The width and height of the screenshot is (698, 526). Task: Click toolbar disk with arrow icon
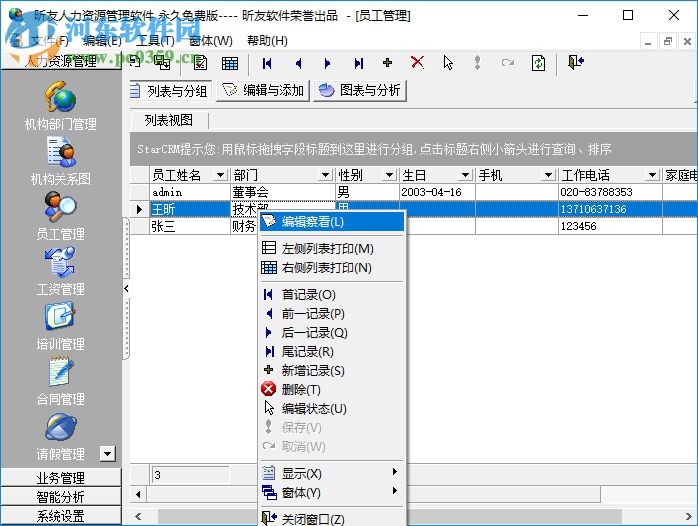pyautogui.click(x=162, y=63)
